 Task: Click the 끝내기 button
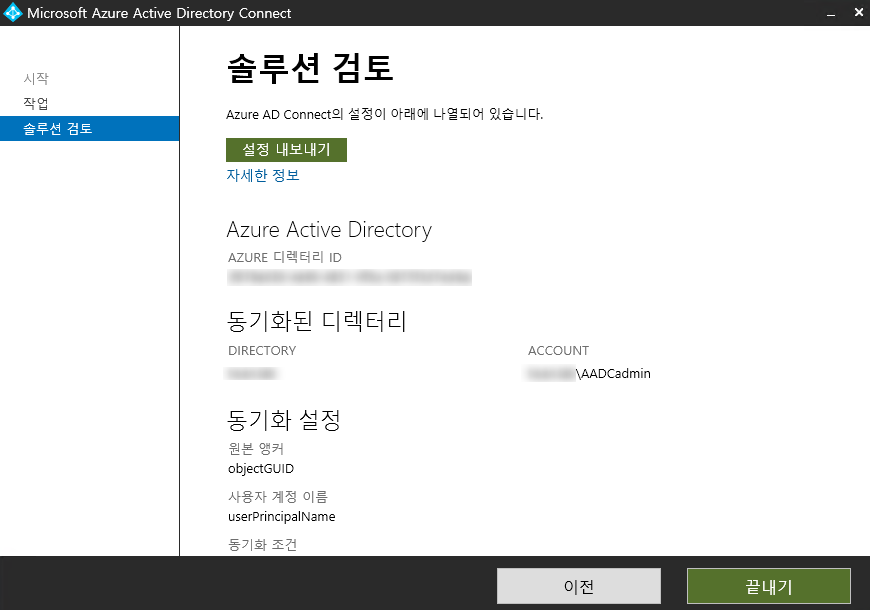pos(768,586)
